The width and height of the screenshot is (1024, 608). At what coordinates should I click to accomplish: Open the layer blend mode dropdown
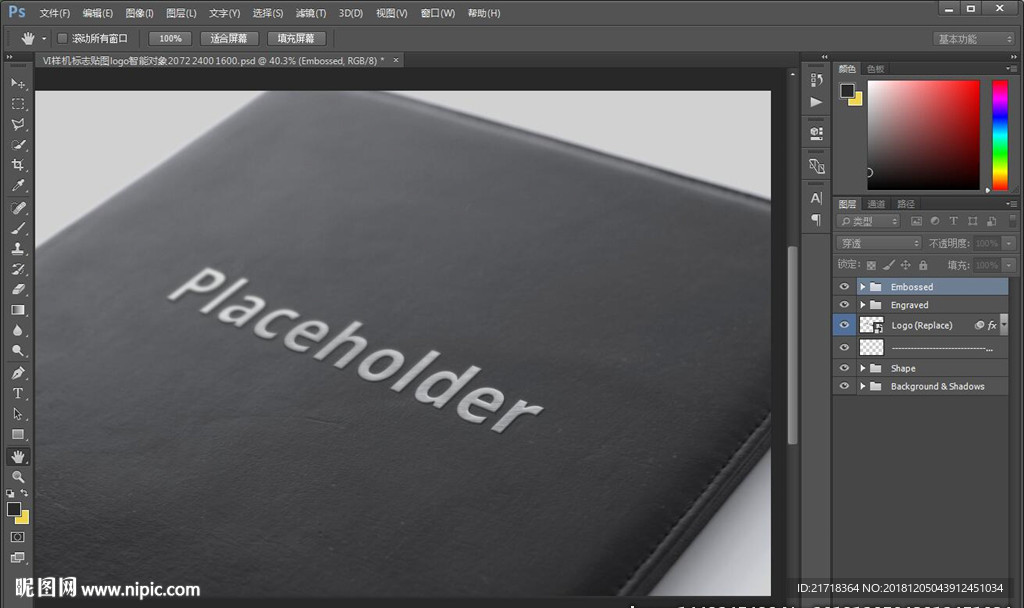pyautogui.click(x=878, y=243)
